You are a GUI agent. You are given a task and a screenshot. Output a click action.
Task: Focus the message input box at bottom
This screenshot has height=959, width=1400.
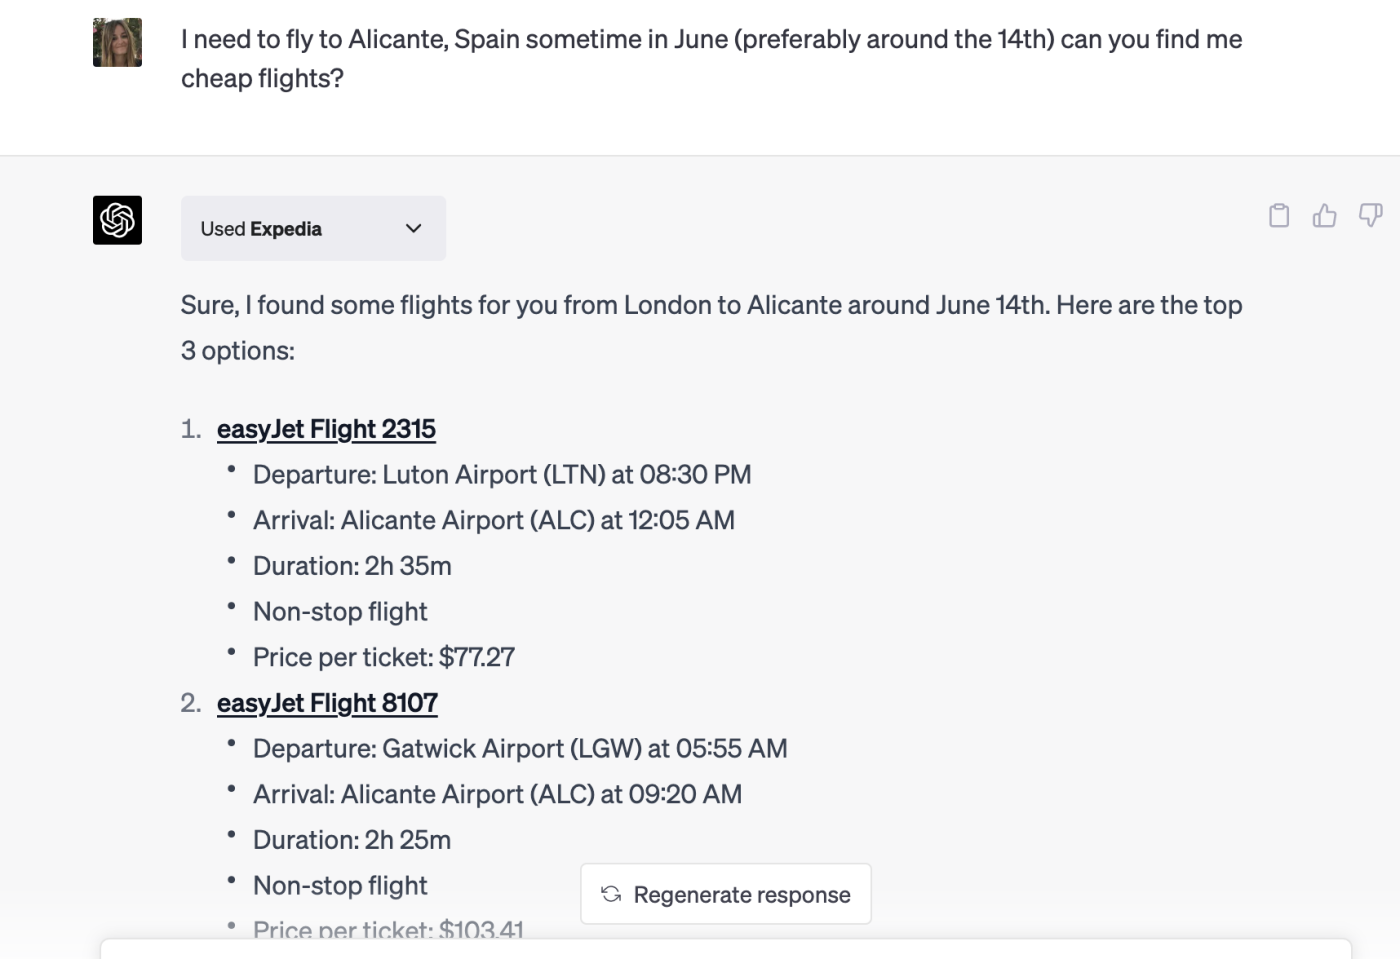[725, 949]
